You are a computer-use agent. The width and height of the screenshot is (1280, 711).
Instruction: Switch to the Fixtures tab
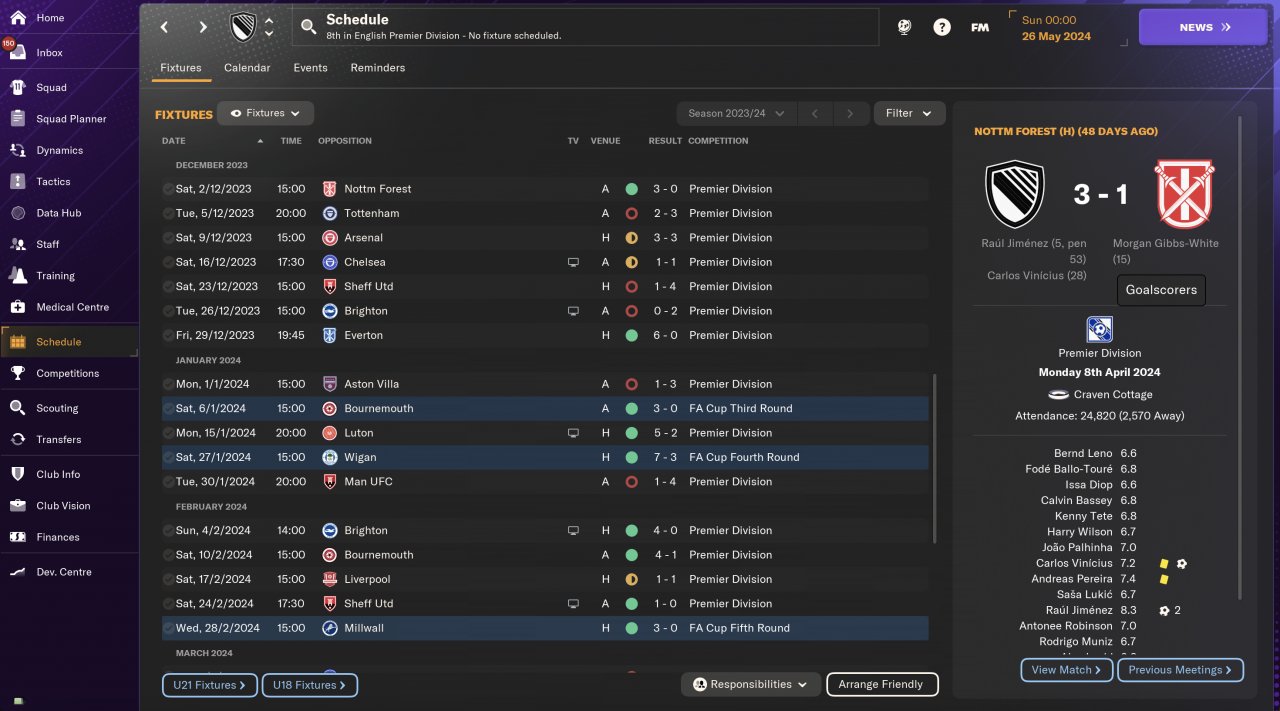[x=181, y=68]
